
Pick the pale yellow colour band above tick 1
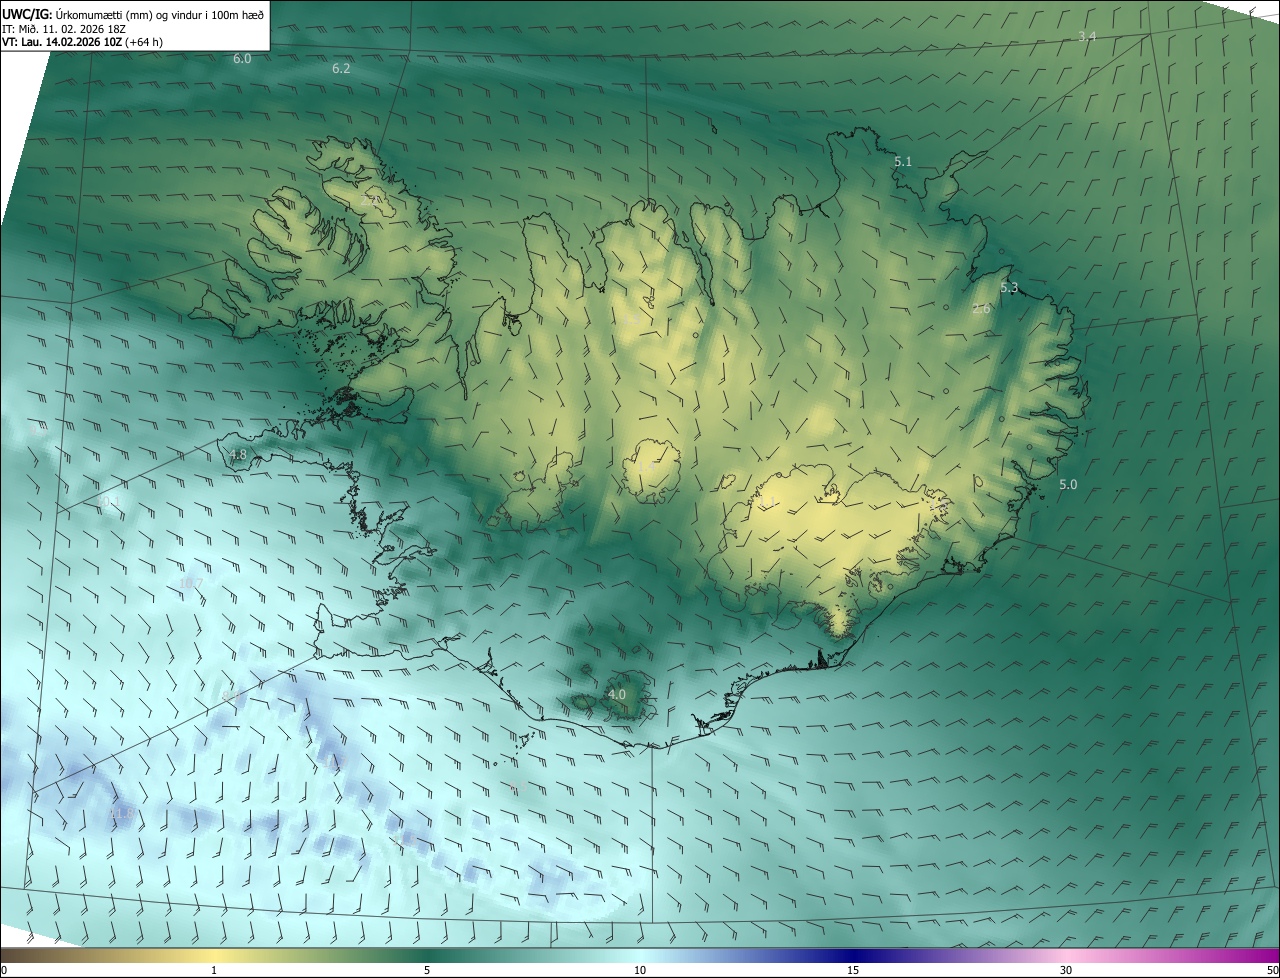coord(214,955)
